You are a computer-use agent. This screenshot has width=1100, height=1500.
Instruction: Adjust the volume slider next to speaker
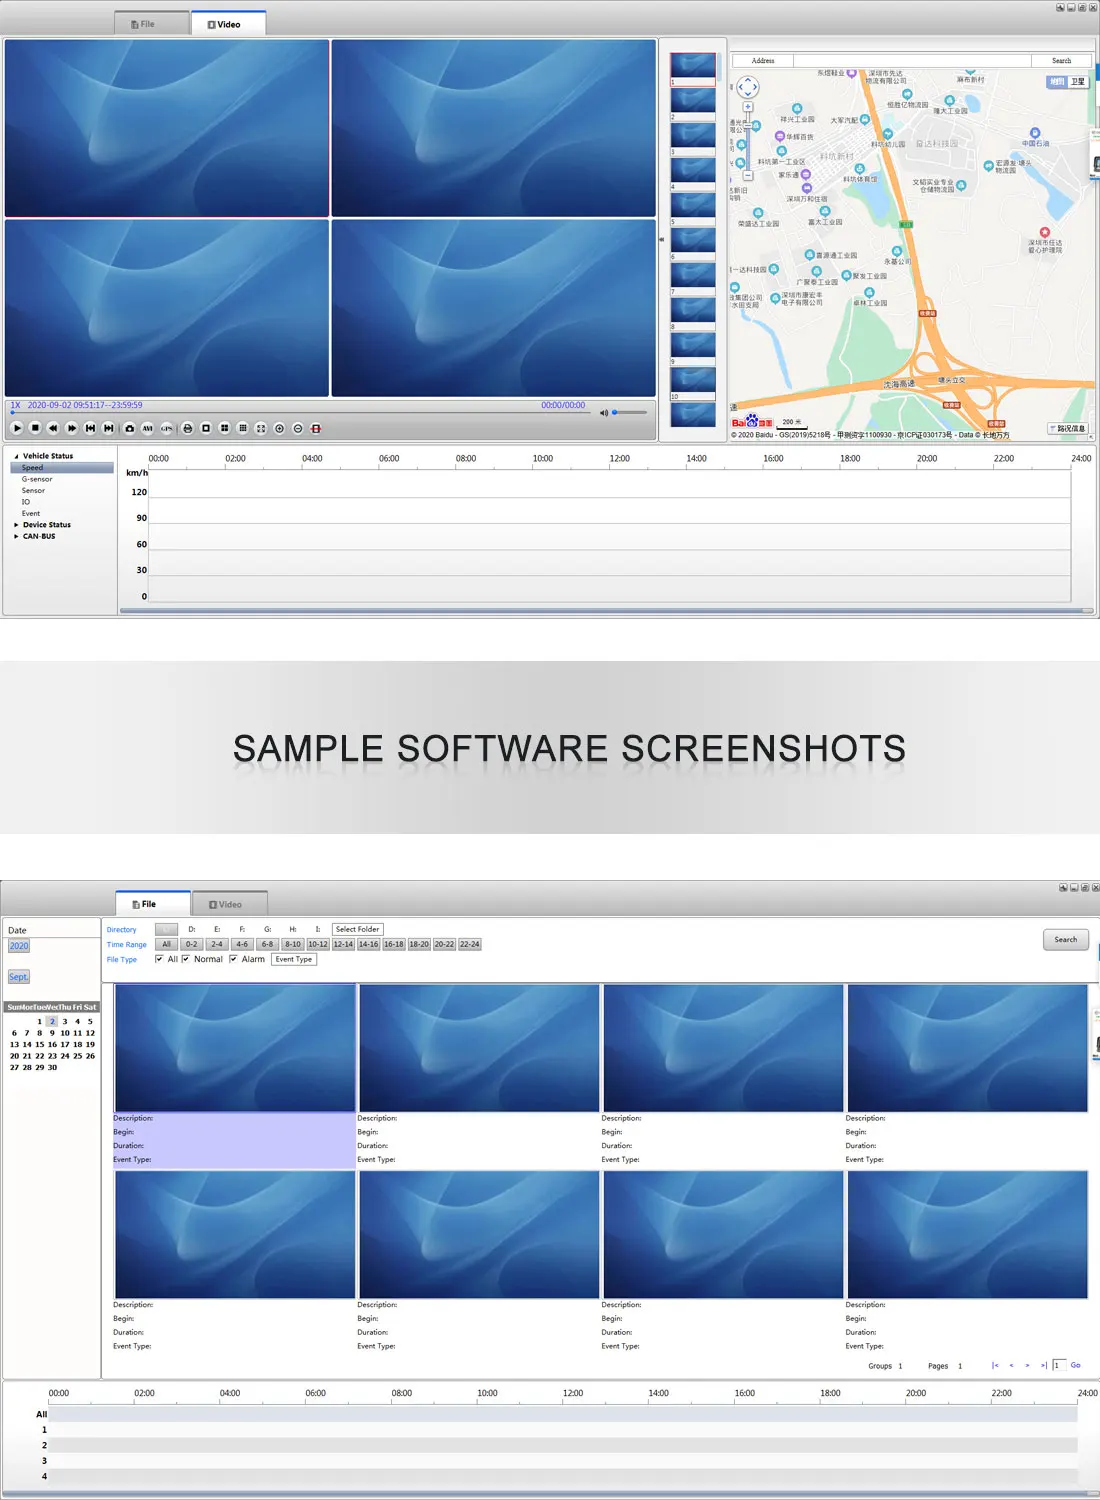point(630,412)
